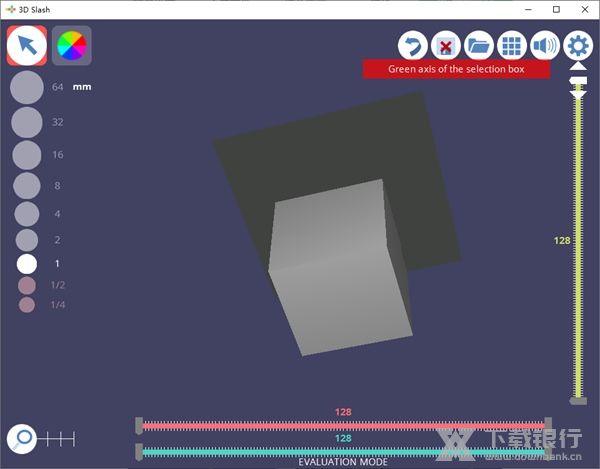Select the 2 cube size circle

pos(27,240)
